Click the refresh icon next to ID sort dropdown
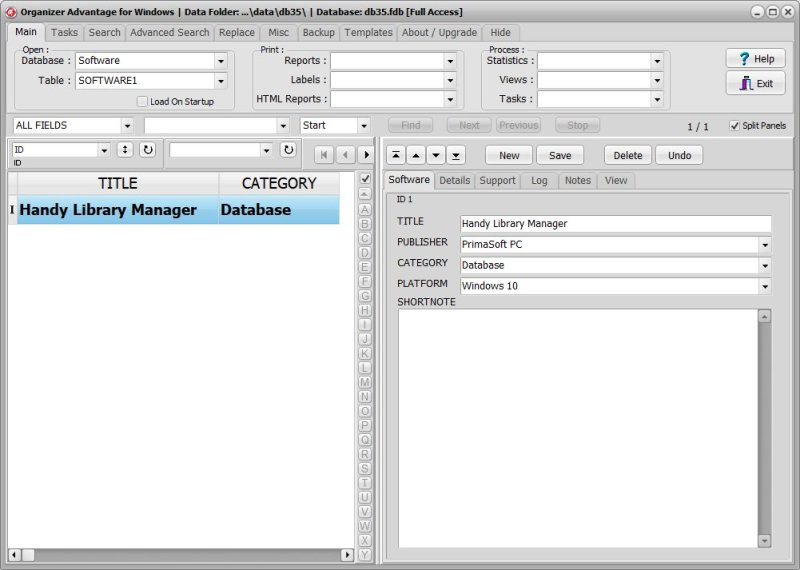This screenshot has height=570, width=800. coord(147,150)
